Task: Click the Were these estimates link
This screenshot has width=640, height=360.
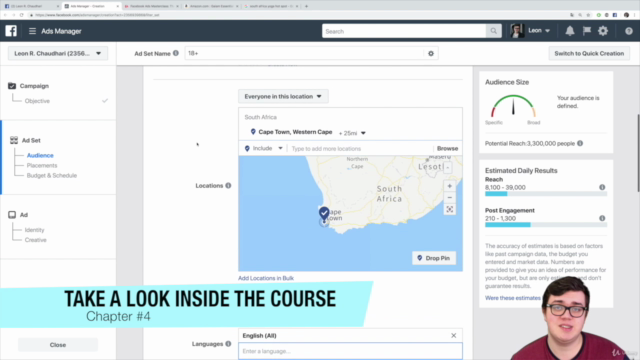Action: click(513, 298)
